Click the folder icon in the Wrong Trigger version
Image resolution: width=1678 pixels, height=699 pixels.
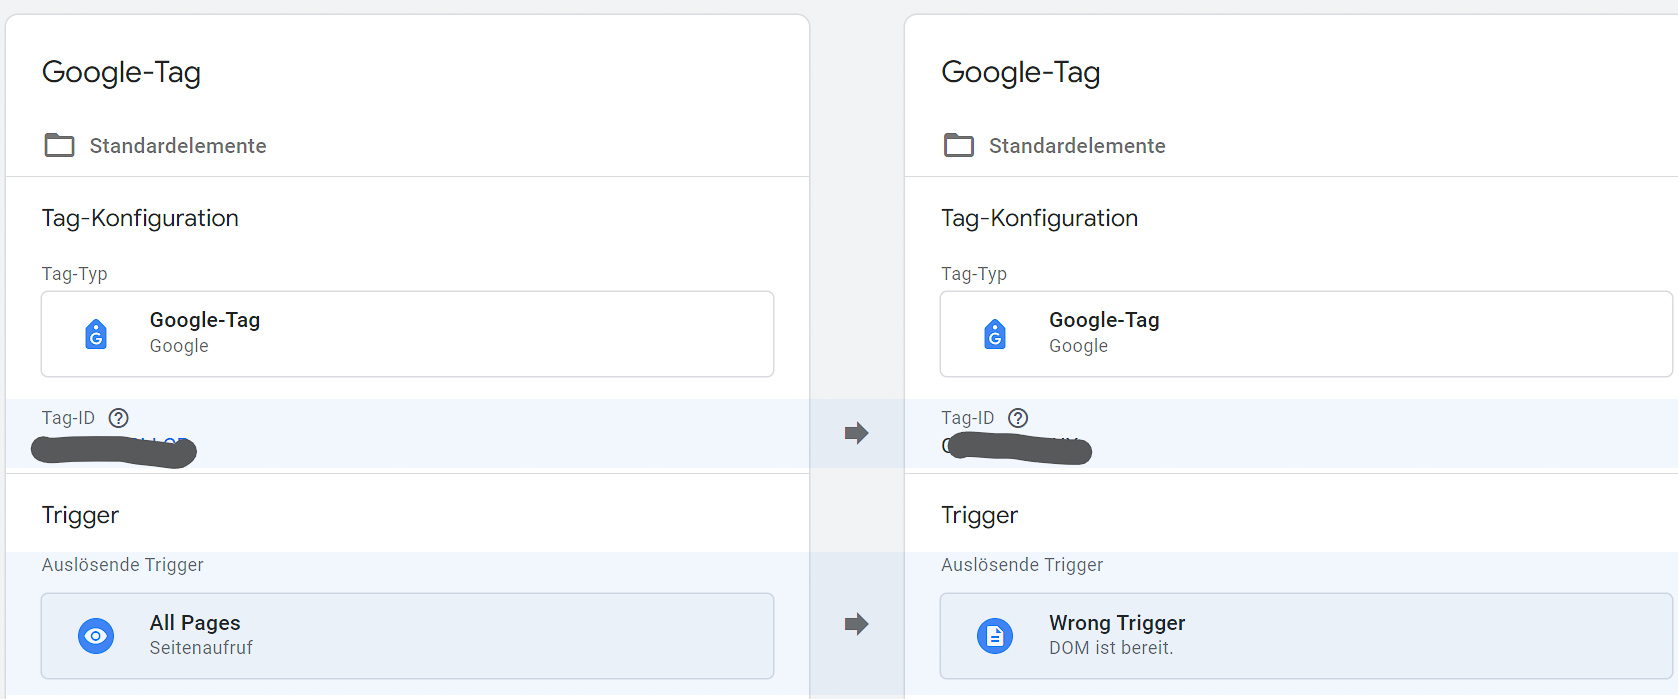[x=959, y=146]
